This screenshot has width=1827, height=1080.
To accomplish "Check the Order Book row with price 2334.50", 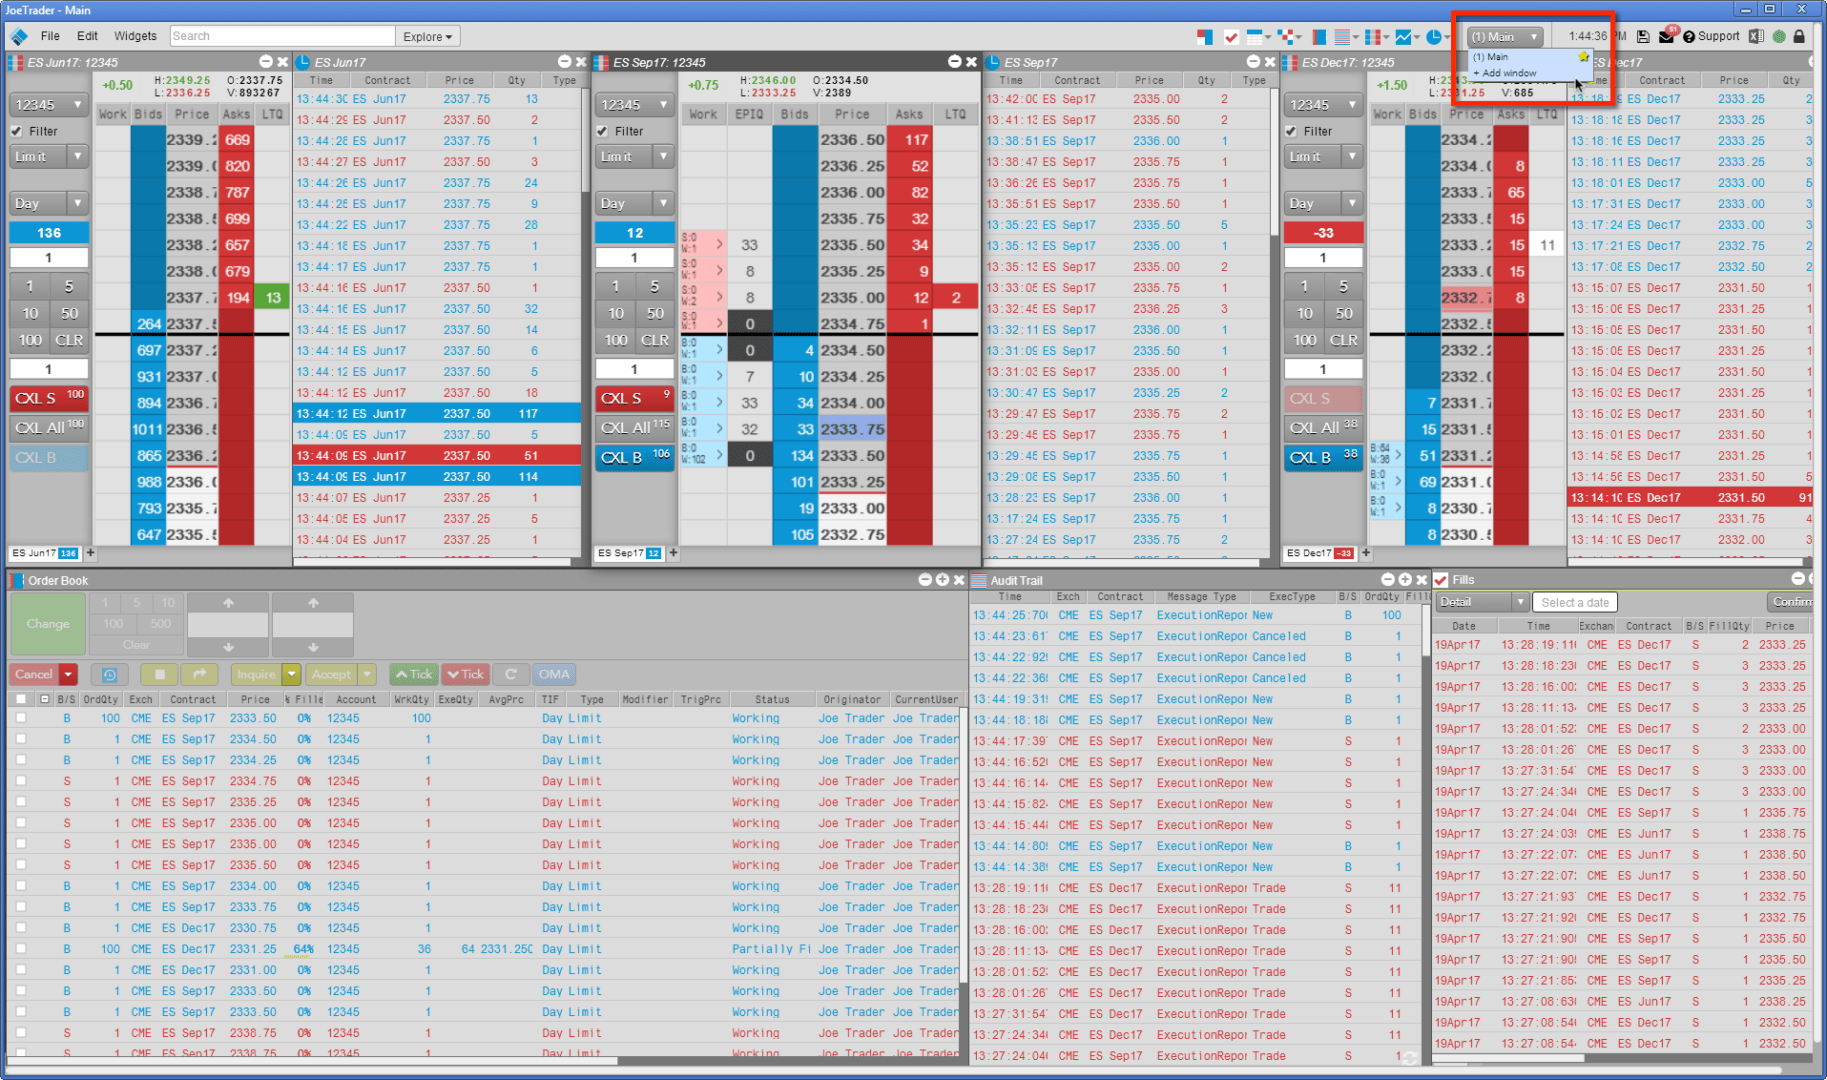I will (x=21, y=739).
